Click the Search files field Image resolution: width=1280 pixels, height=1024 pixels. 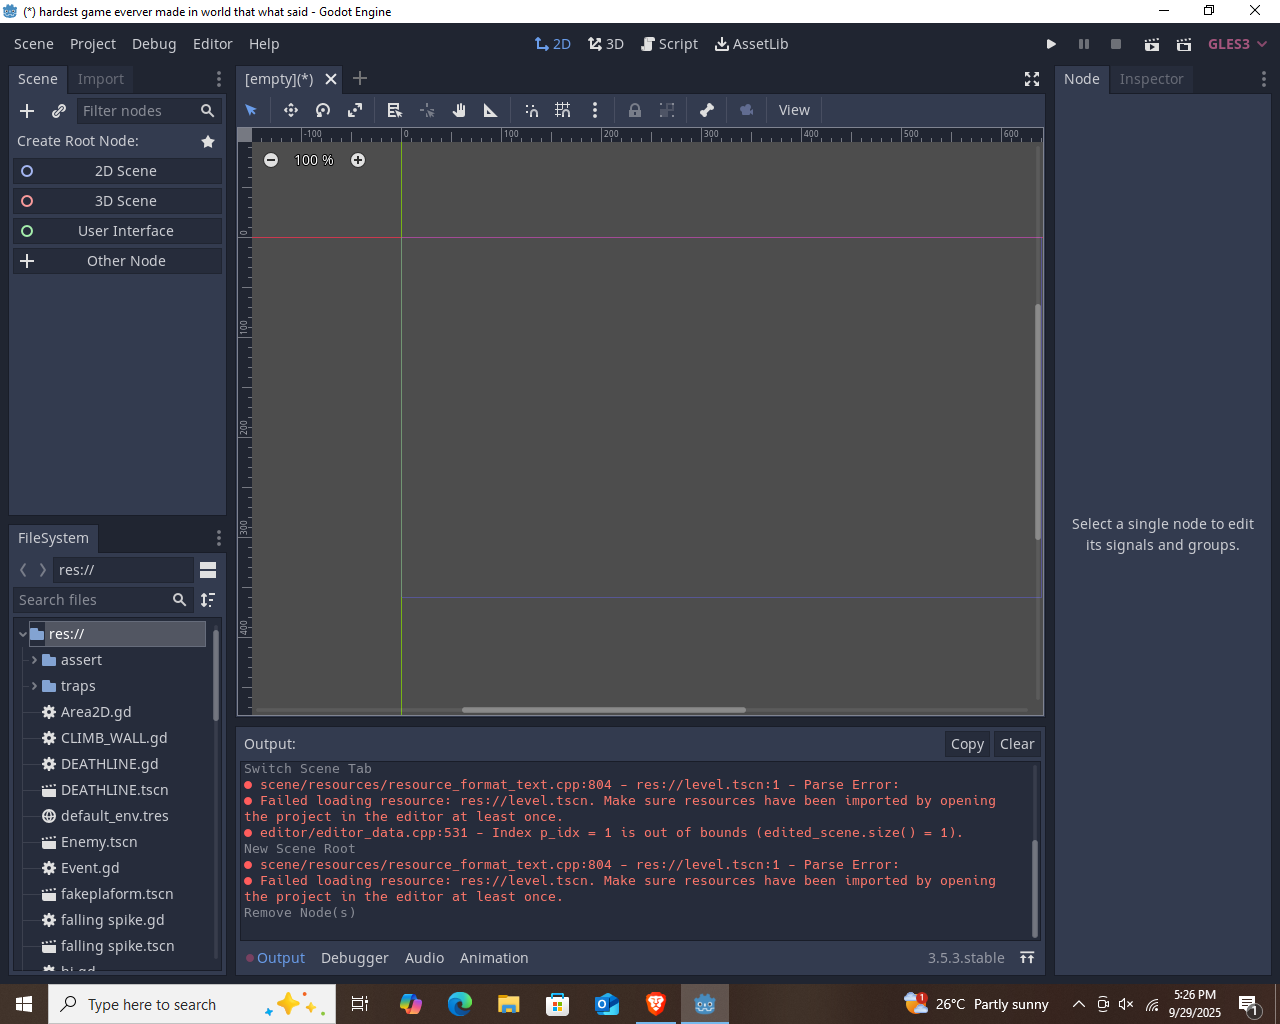click(x=103, y=600)
